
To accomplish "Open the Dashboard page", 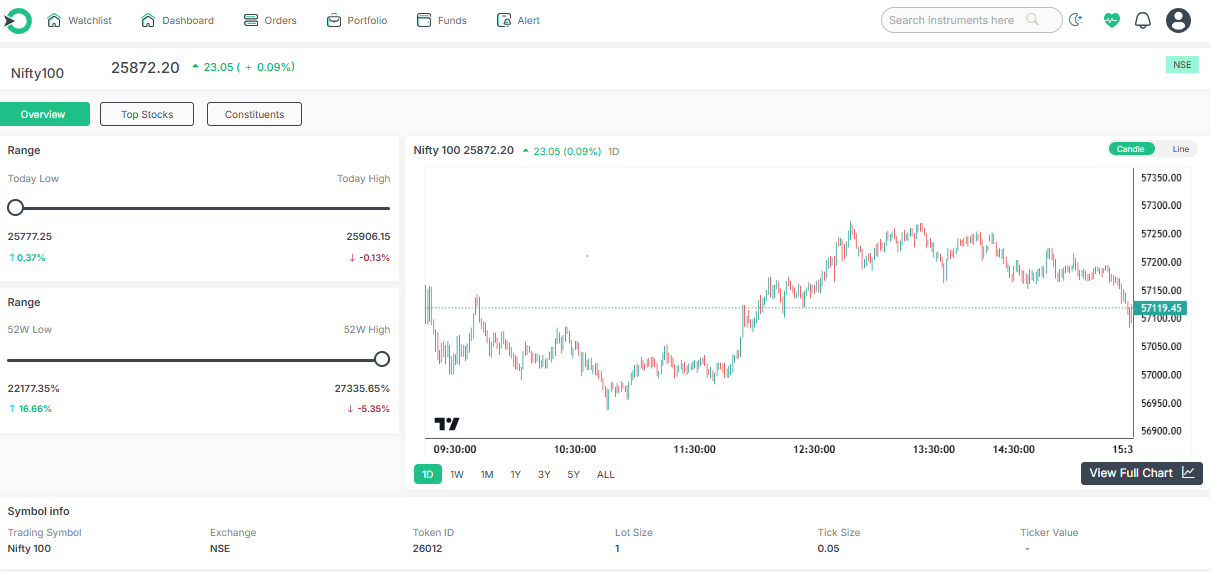I will 178,20.
